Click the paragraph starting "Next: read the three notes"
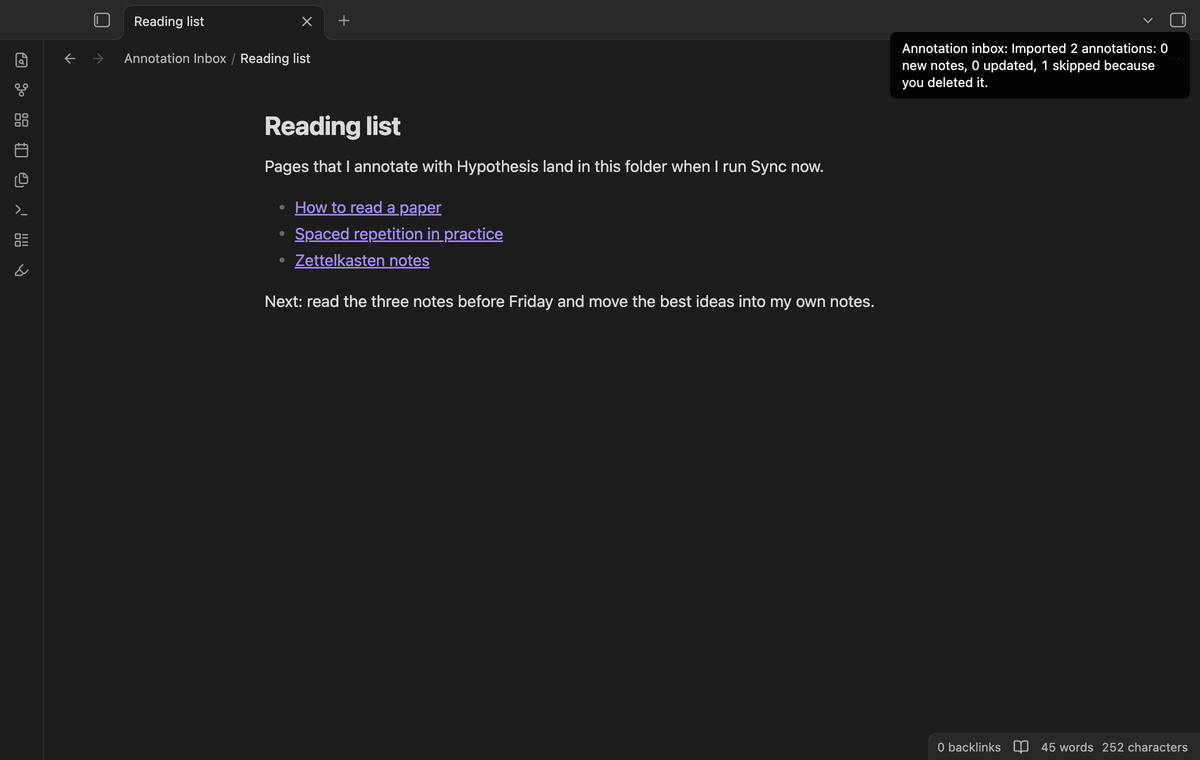1200x760 pixels. click(569, 301)
